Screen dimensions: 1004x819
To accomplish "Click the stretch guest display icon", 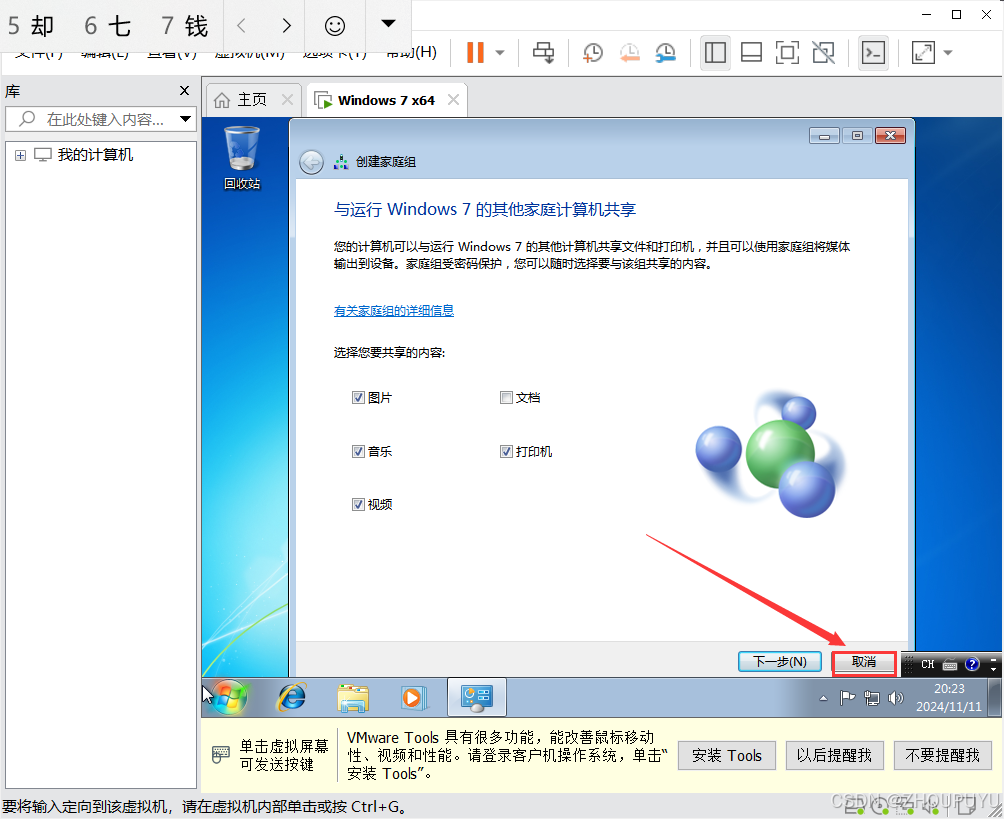I will click(x=923, y=53).
